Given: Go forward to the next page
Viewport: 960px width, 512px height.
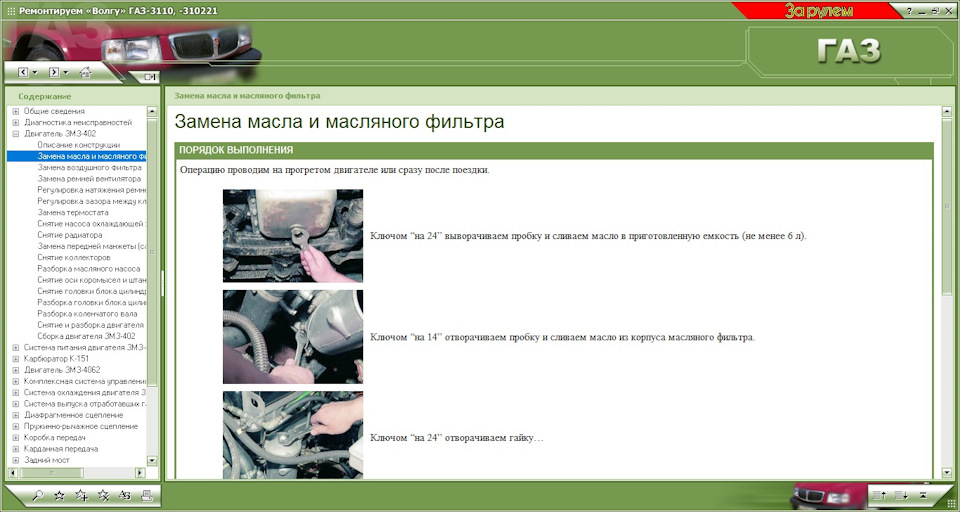Looking at the screenshot, I should [x=54, y=72].
